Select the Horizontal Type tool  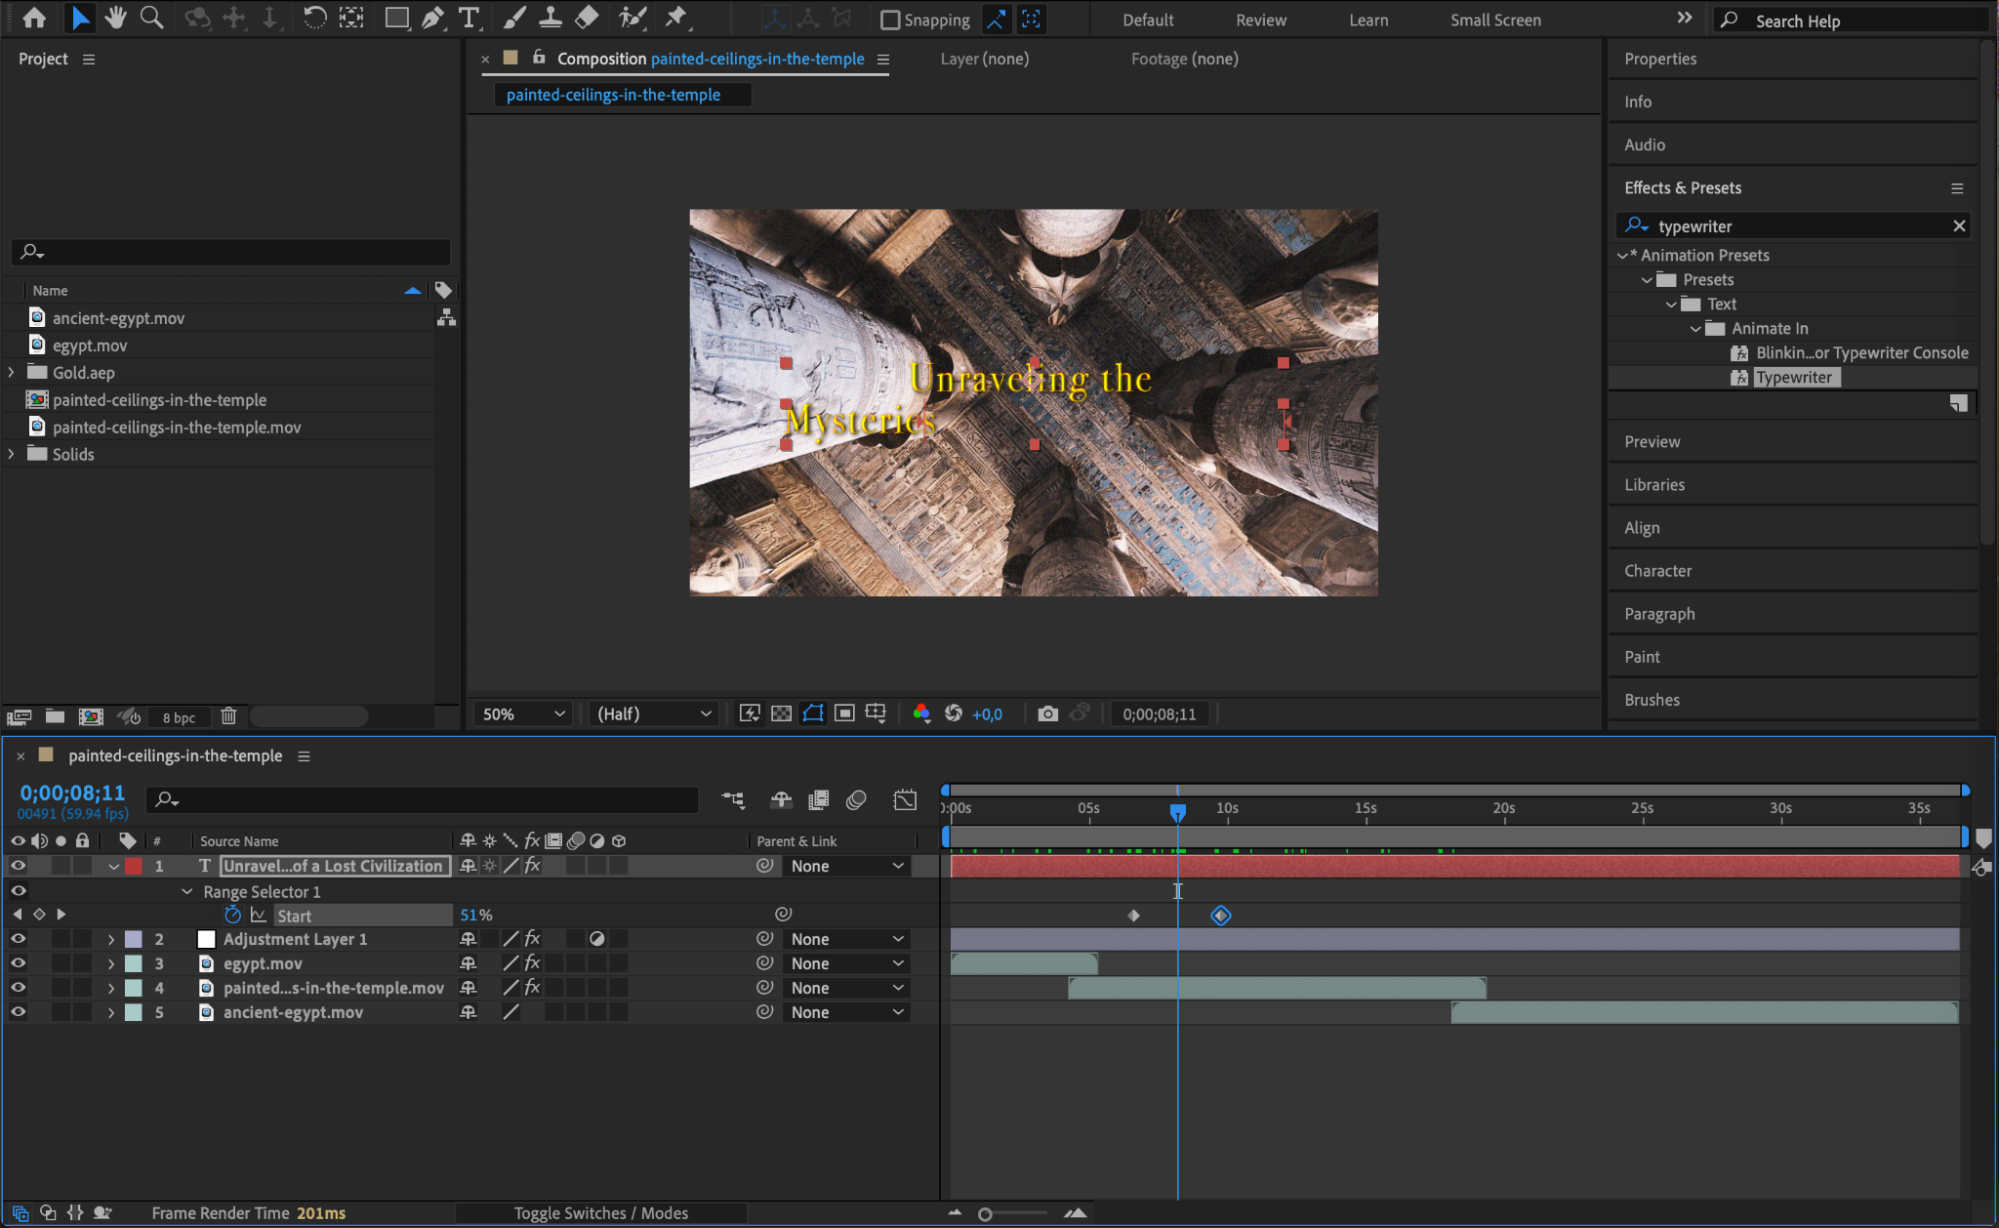[x=468, y=17]
